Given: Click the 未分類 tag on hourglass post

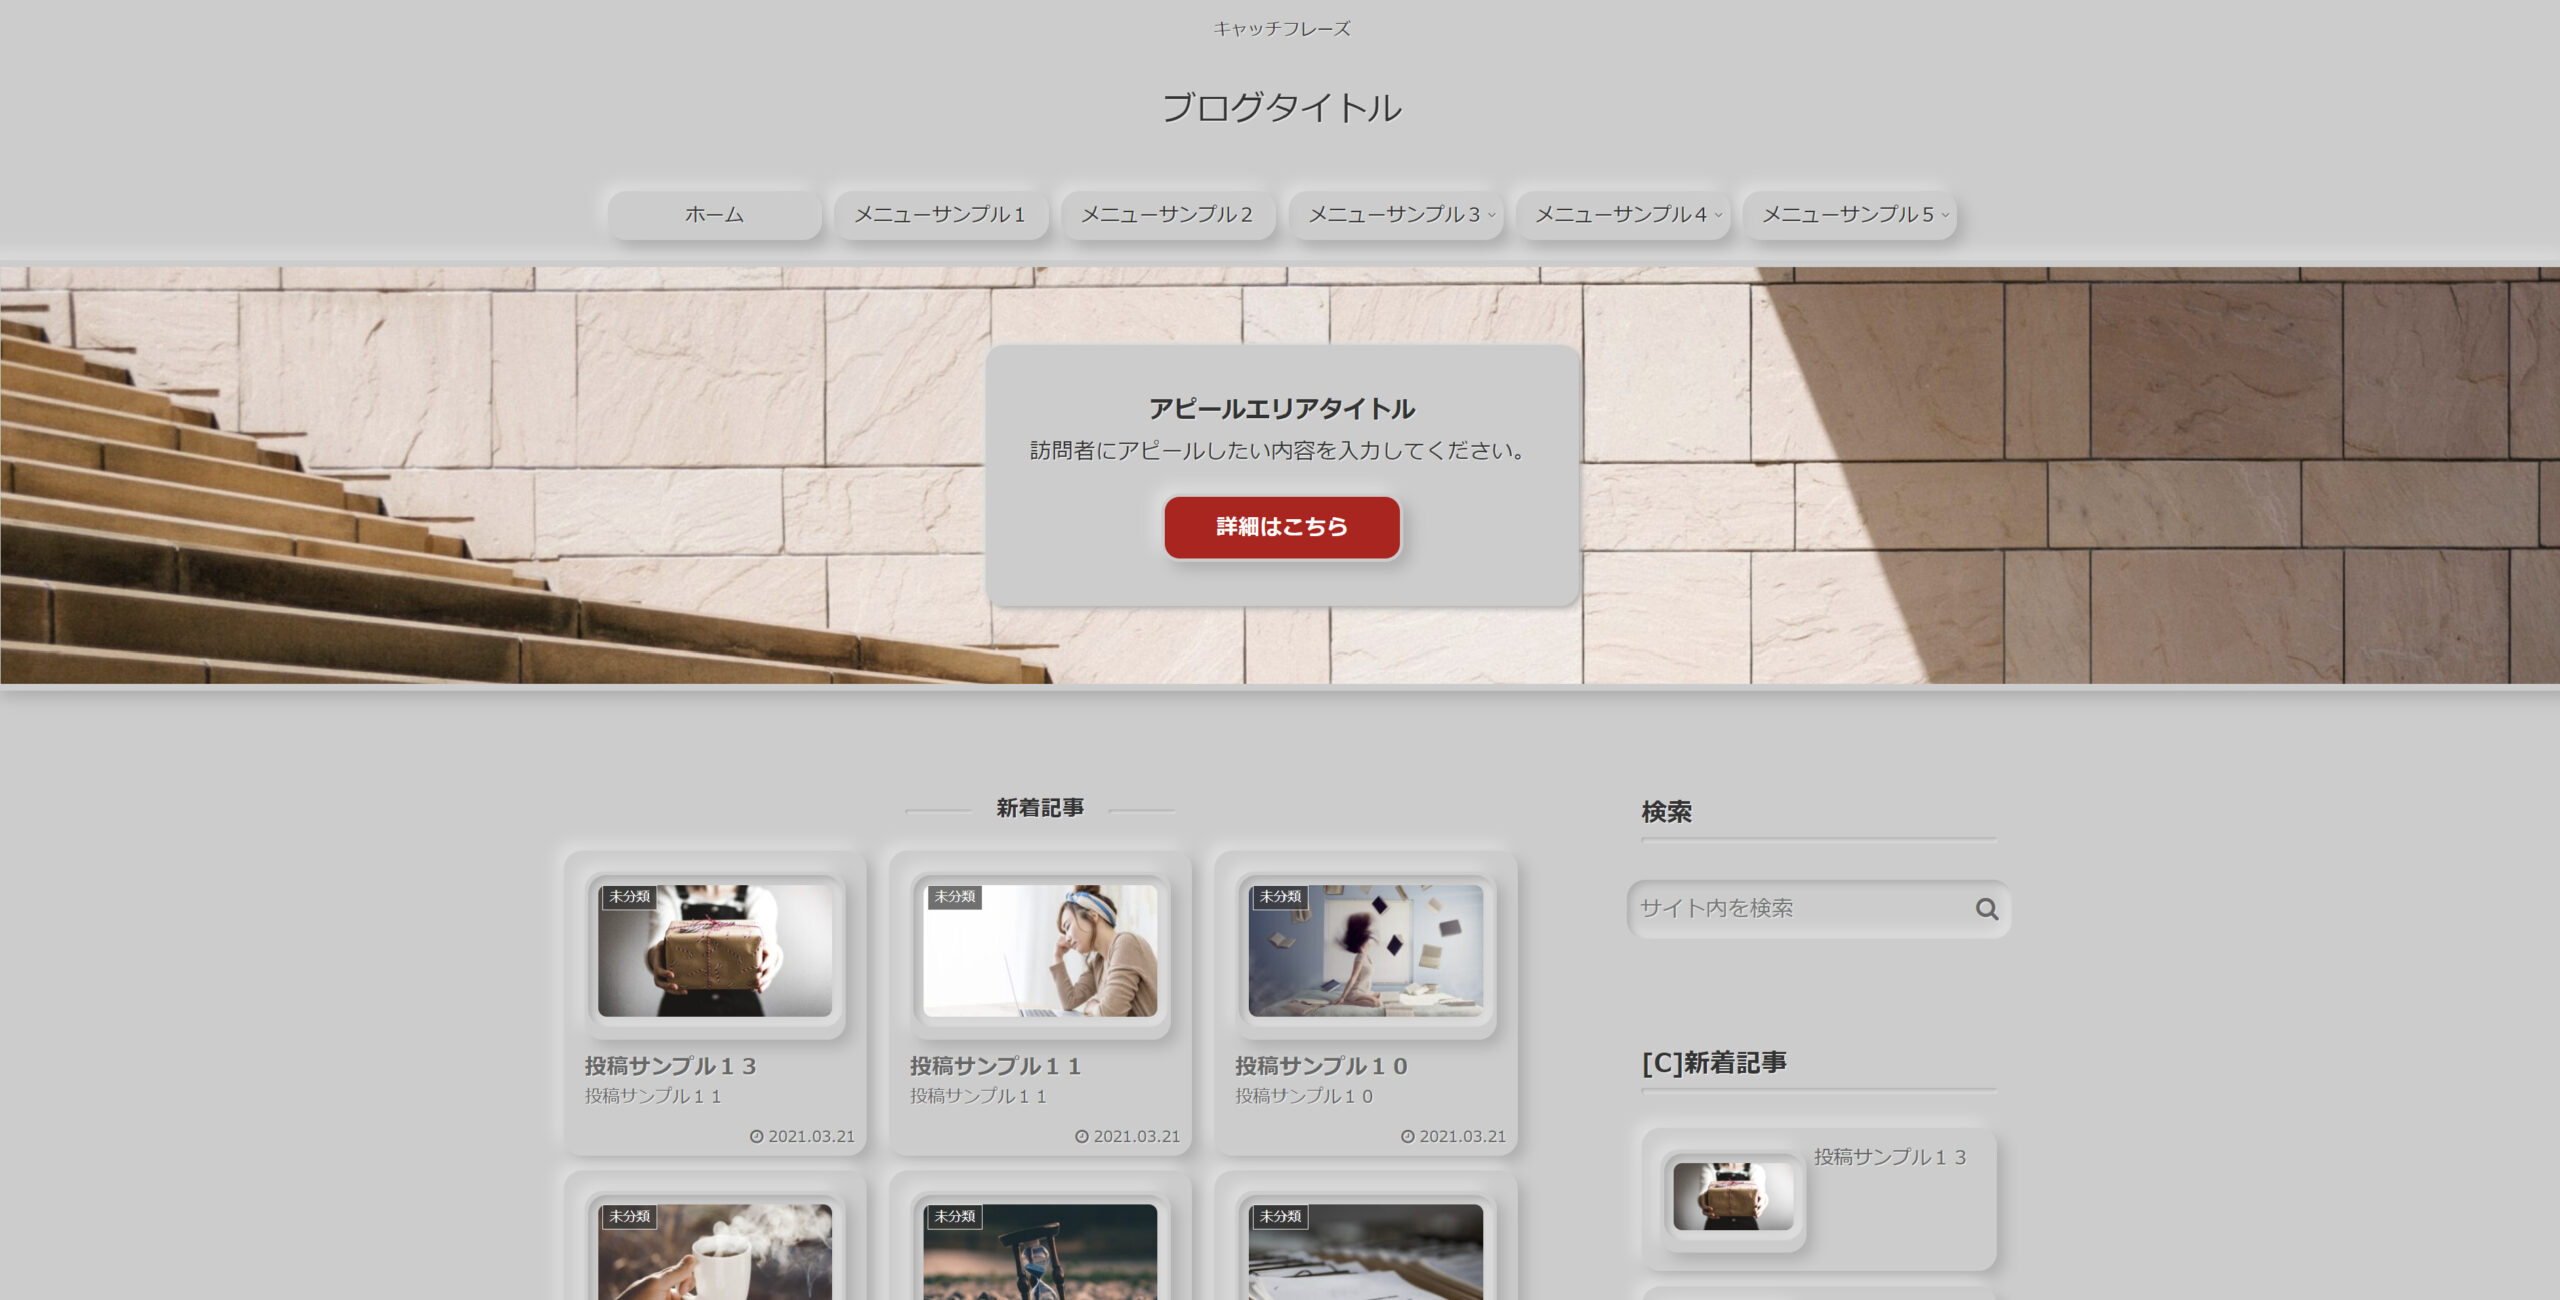Looking at the screenshot, I should [954, 1216].
